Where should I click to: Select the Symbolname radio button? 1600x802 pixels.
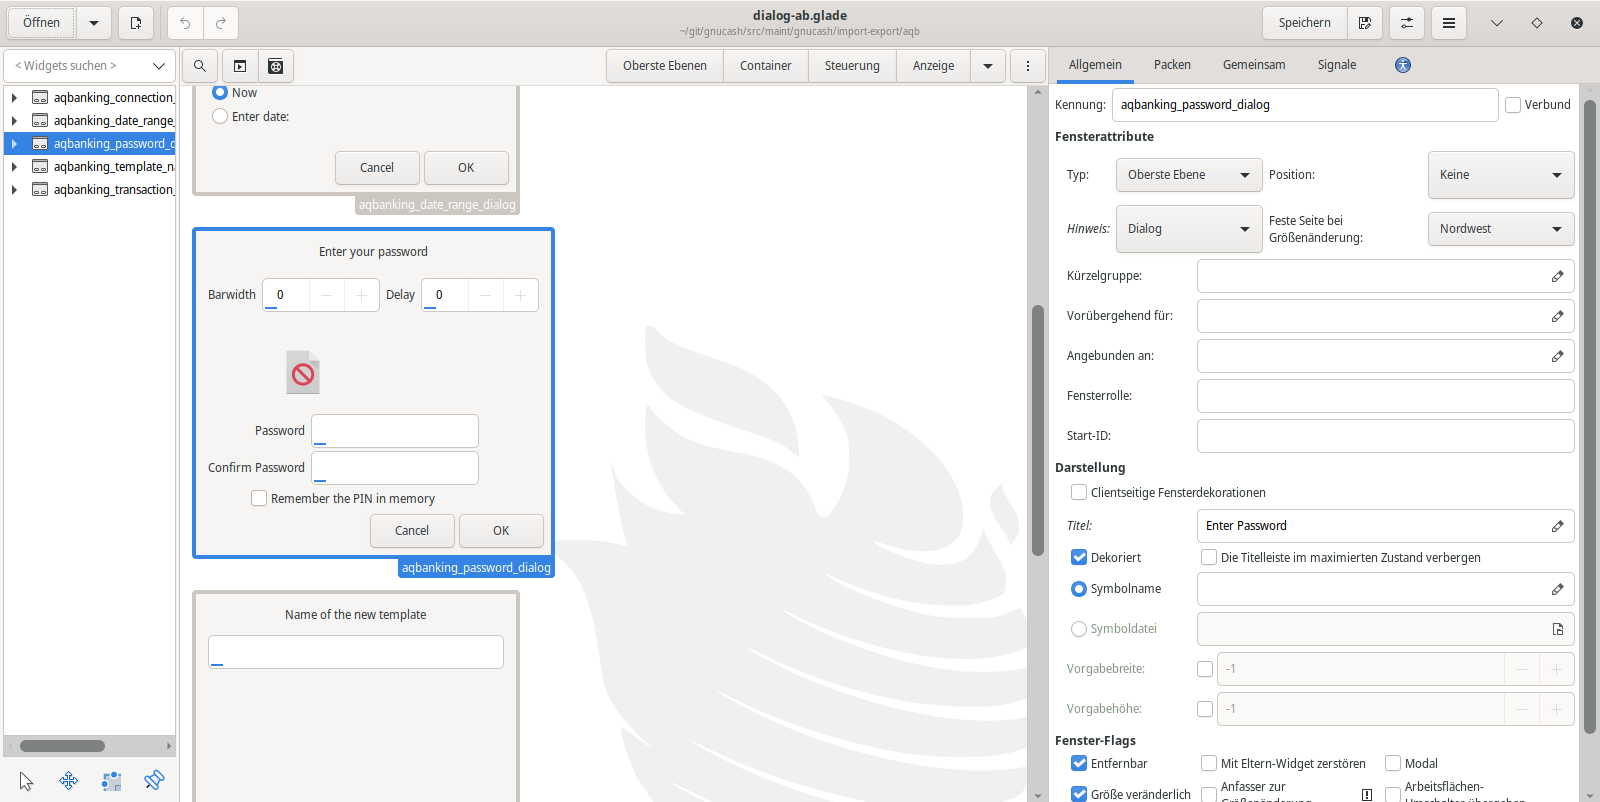(x=1079, y=589)
